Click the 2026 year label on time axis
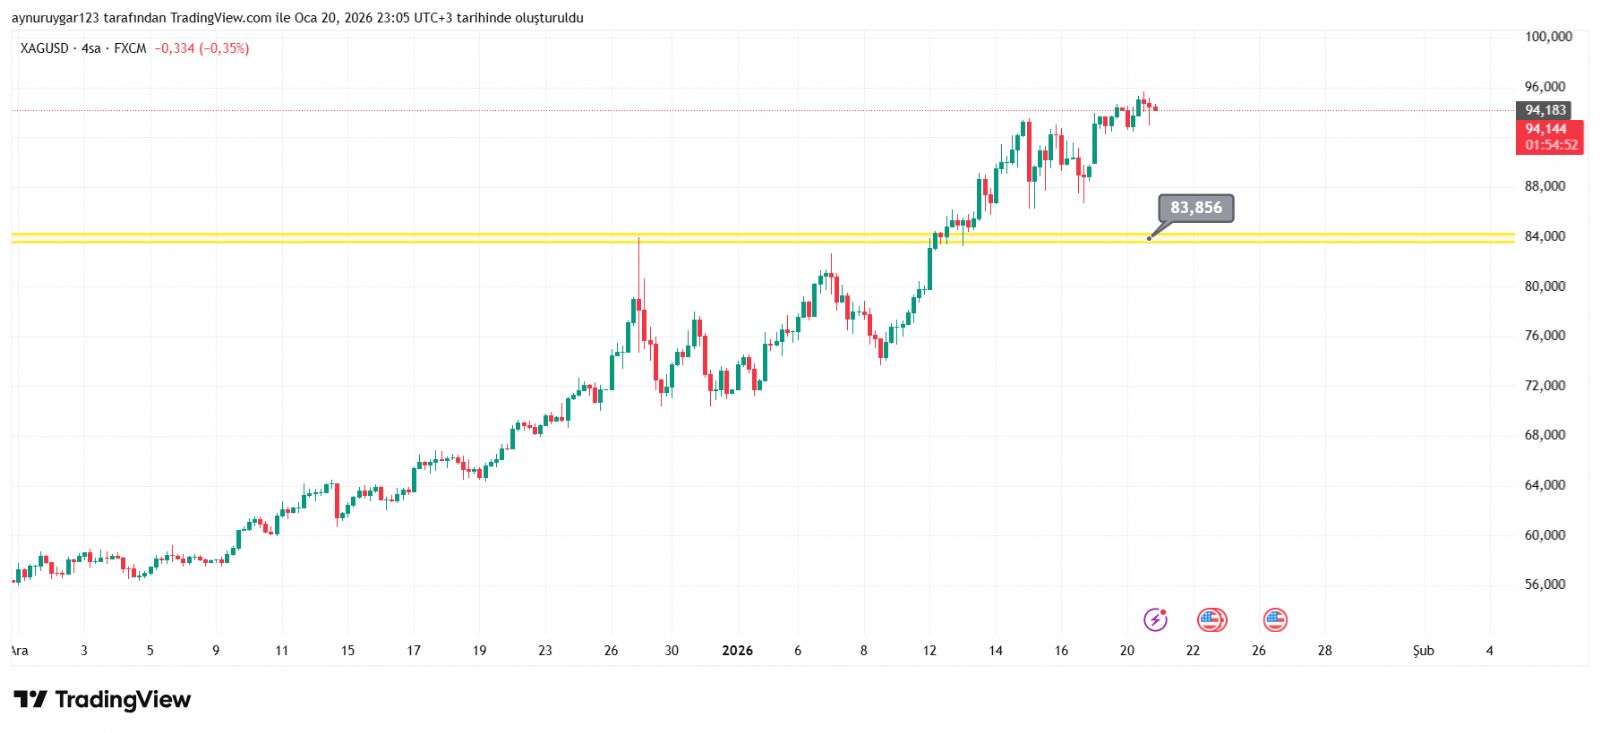The image size is (1600, 733). pyautogui.click(x=737, y=651)
